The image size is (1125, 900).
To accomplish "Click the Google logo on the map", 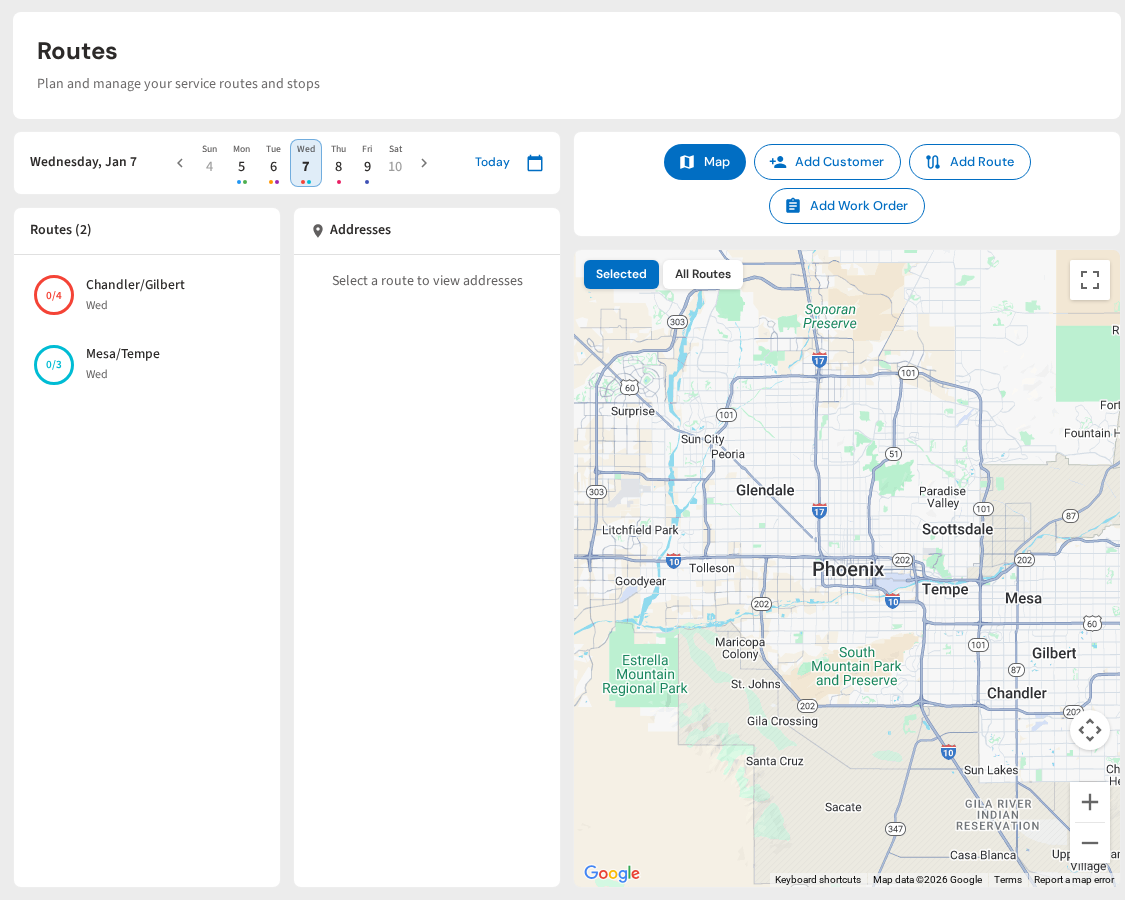I will [611, 873].
